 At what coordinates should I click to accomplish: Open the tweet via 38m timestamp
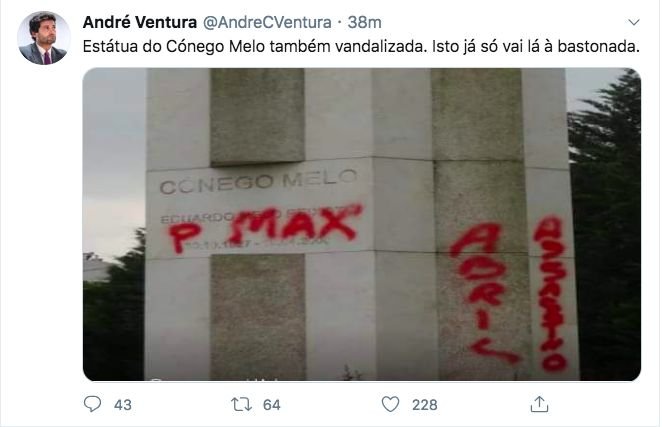tap(364, 22)
